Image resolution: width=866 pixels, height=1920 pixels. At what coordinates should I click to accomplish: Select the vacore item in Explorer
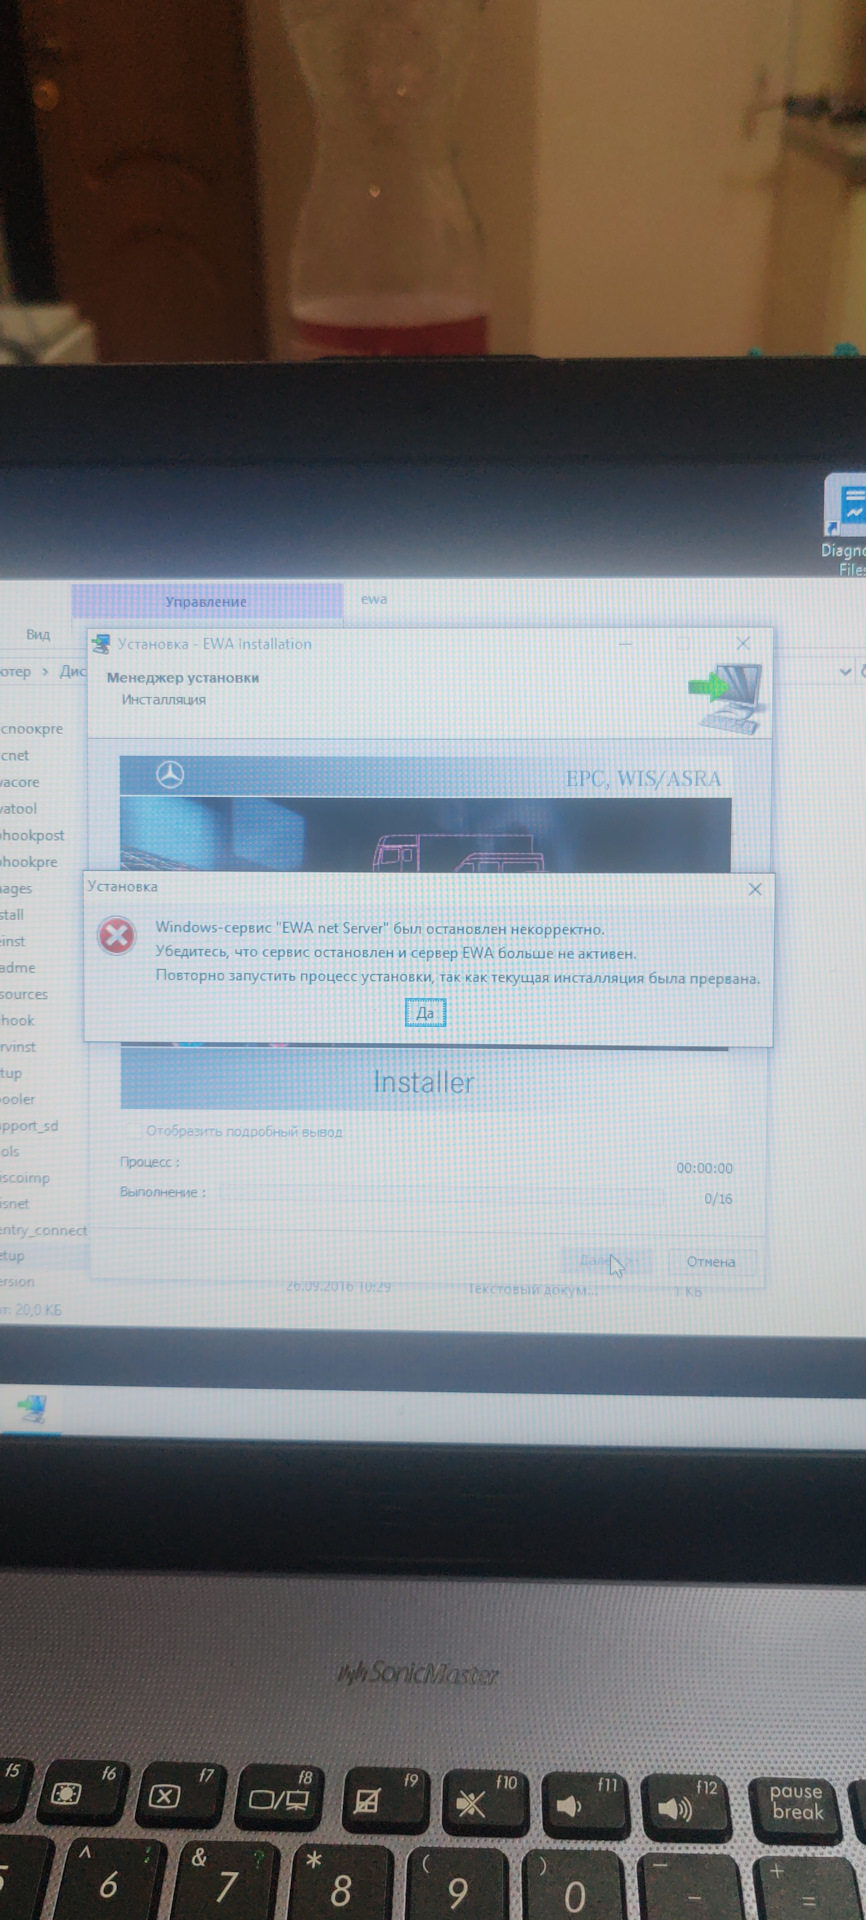point(20,782)
